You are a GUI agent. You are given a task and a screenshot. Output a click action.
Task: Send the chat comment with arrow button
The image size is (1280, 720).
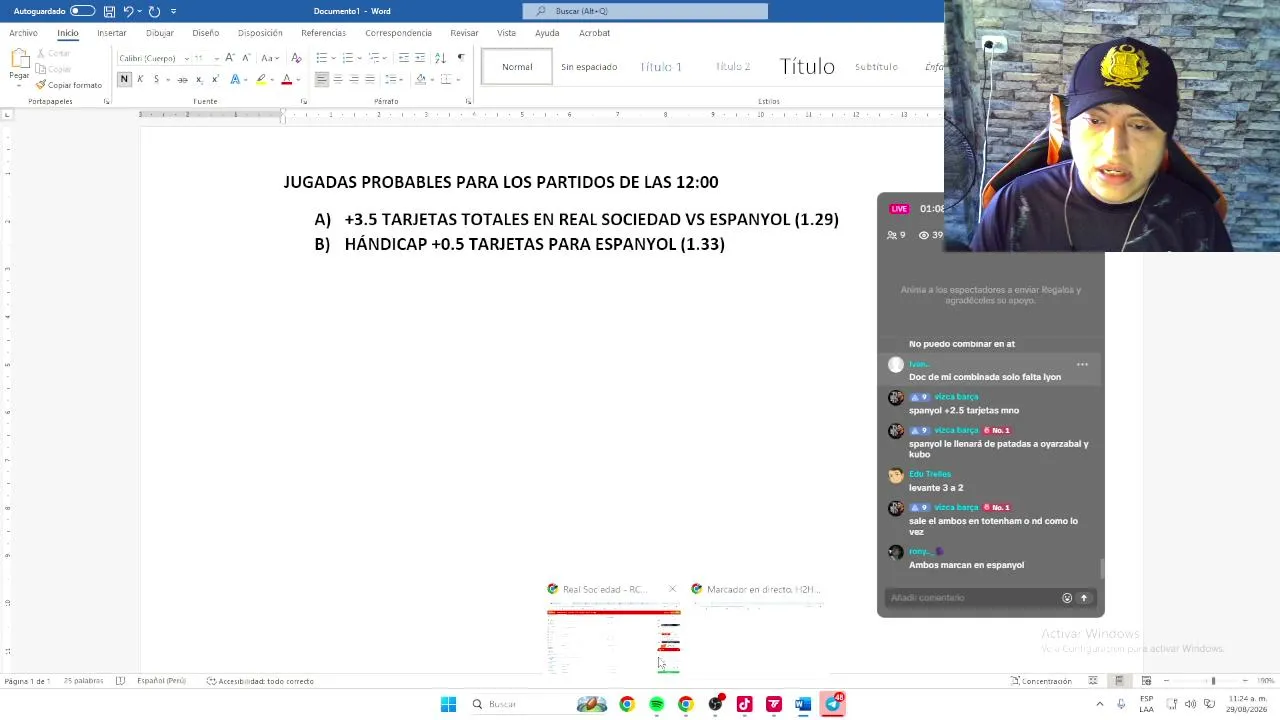[1083, 598]
